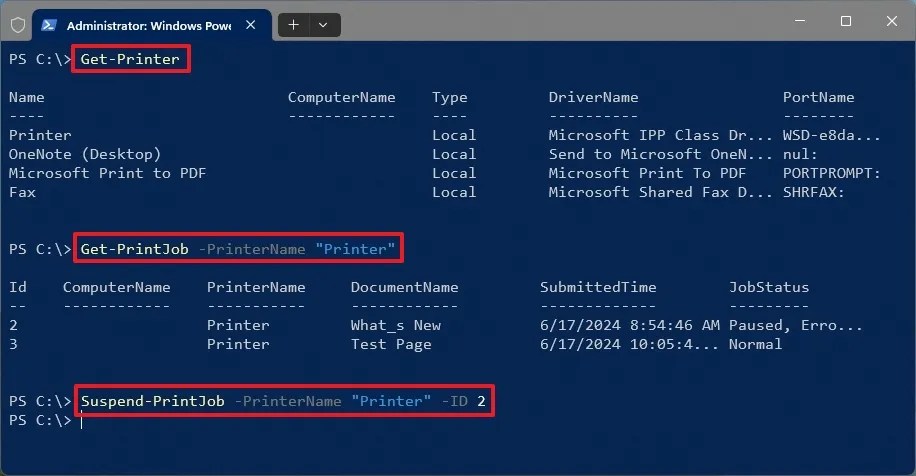The width and height of the screenshot is (916, 476).
Task: Click the "PORTPROMPT:" port name
Action: [x=831, y=173]
